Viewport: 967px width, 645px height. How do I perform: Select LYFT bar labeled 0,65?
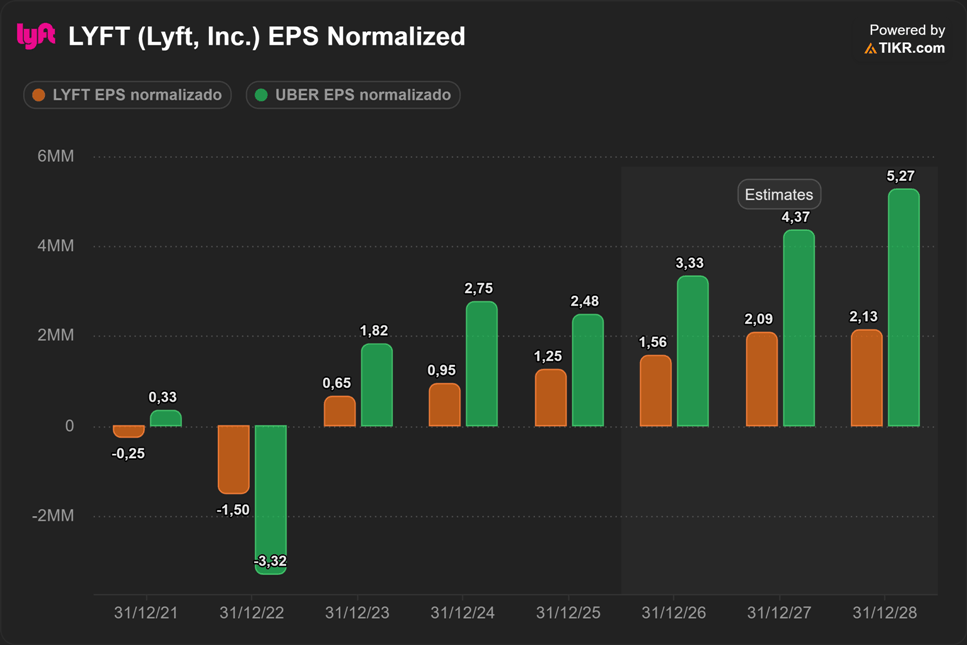pos(340,411)
